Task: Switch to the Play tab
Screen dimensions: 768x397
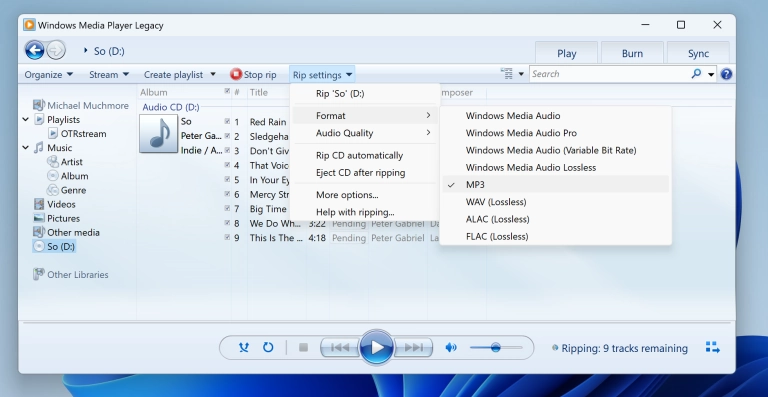Action: point(566,53)
